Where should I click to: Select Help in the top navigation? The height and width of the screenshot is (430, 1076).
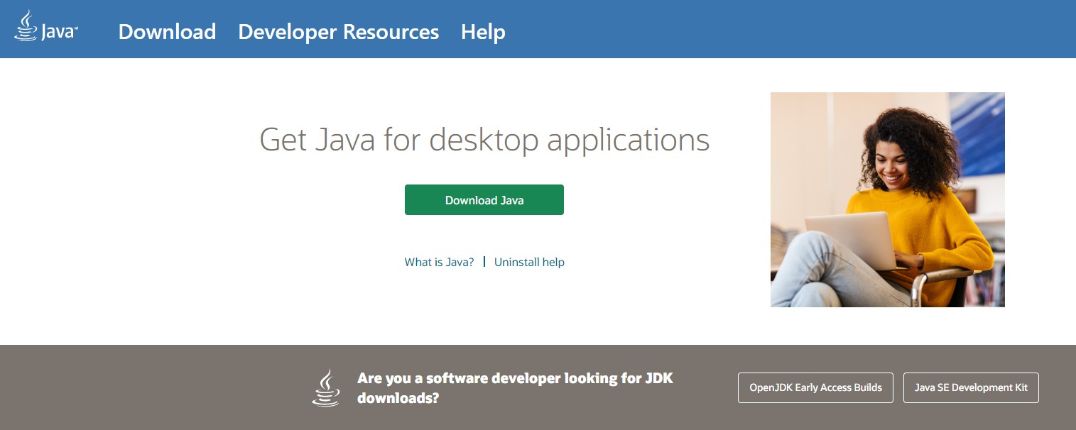coord(483,32)
